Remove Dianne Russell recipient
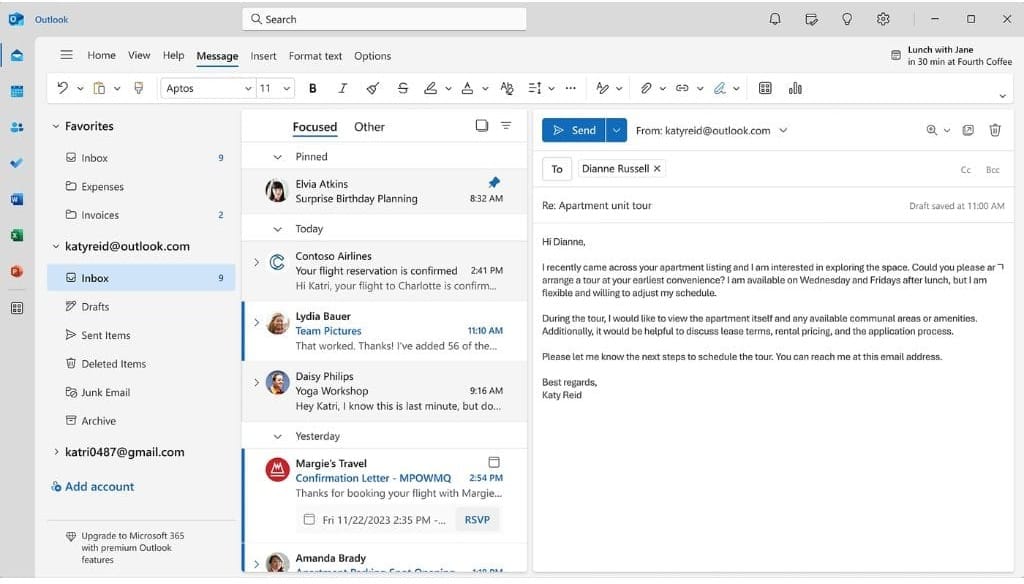This screenshot has width=1024, height=584. click(657, 169)
